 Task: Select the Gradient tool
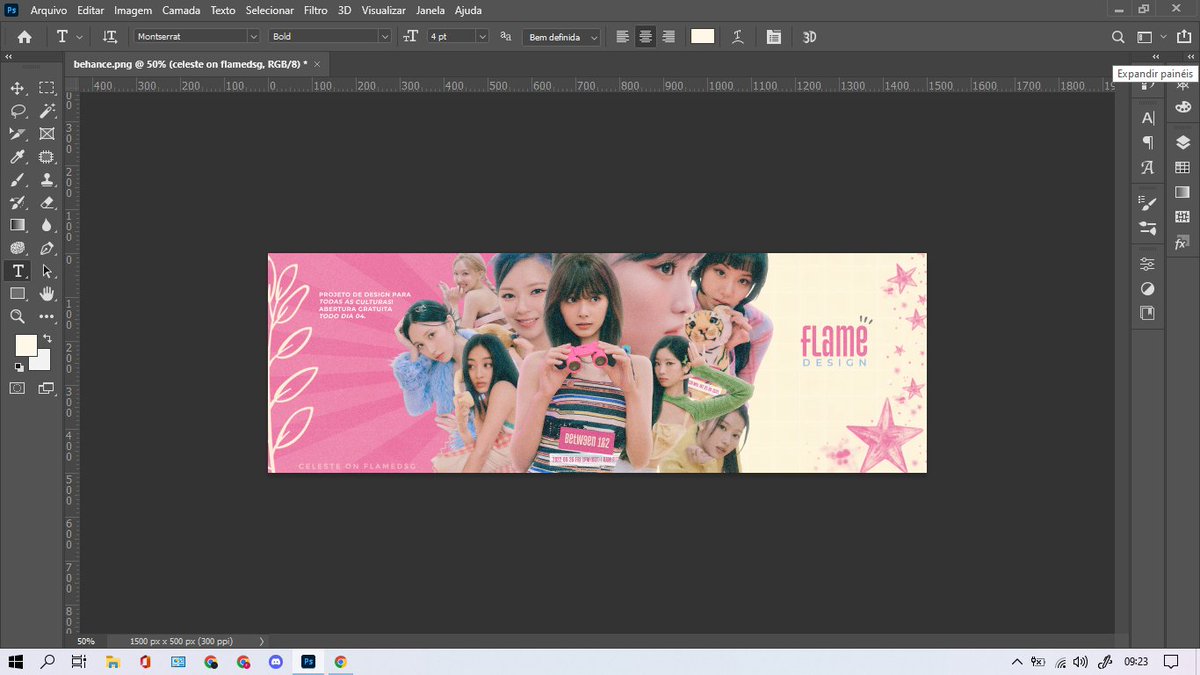(16, 225)
